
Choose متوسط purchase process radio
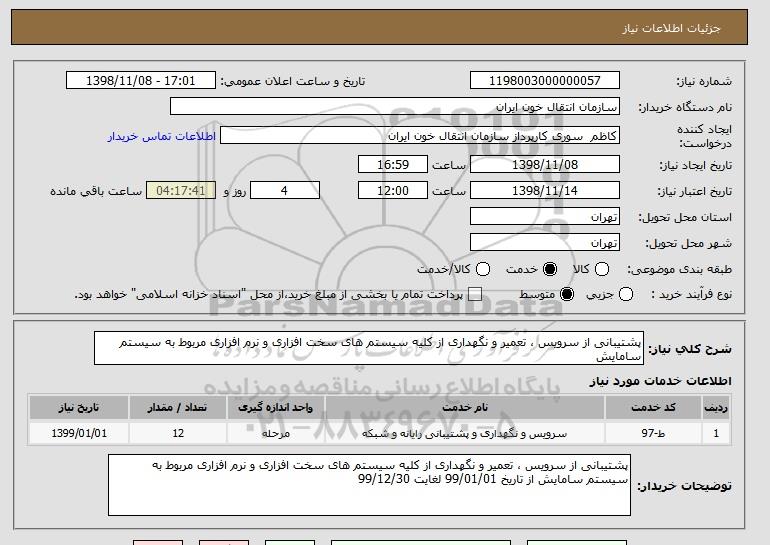tap(567, 295)
